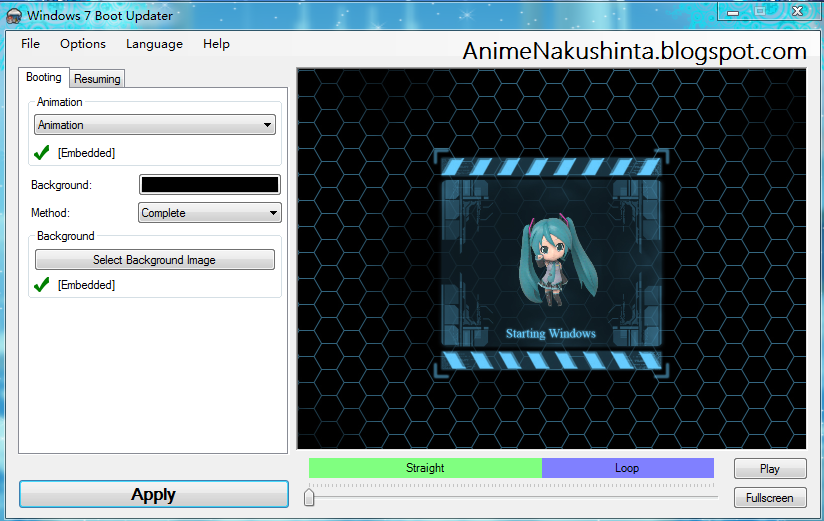Click the green checkmark under Animation dropdown
The height and width of the screenshot is (521, 824).
click(42, 153)
